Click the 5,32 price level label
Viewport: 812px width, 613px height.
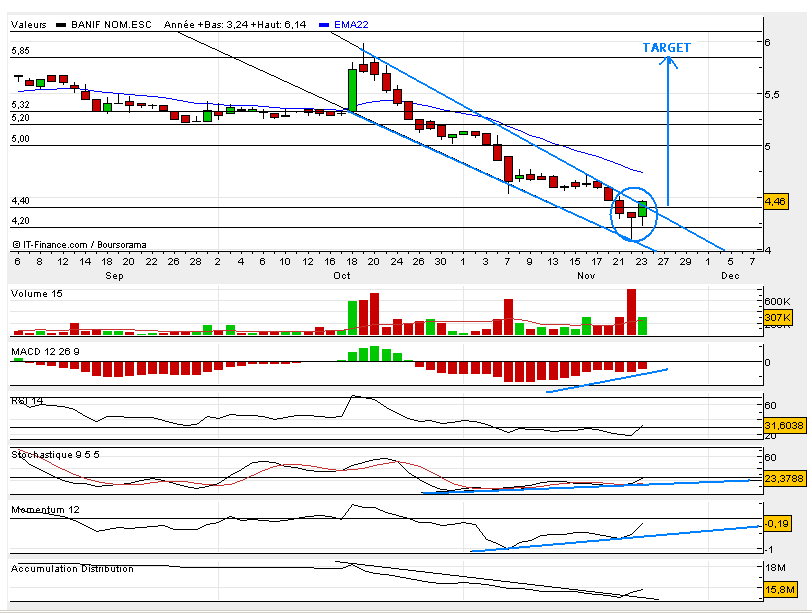coord(21,105)
